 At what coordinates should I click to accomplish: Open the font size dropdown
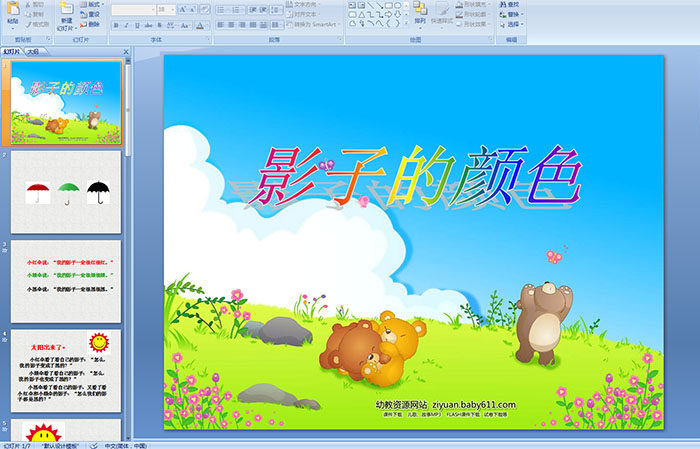[x=174, y=8]
